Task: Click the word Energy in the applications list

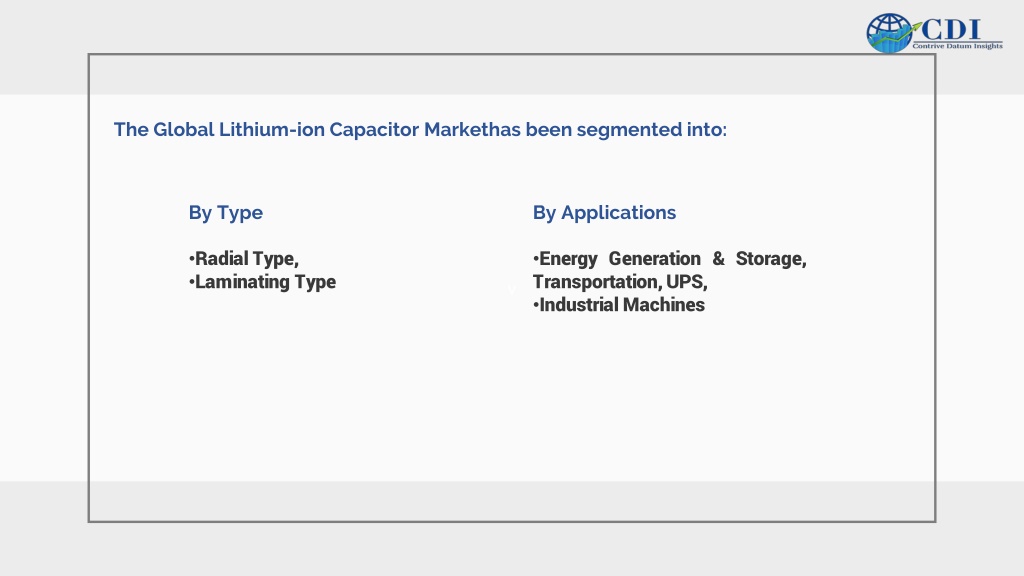Action: point(568,259)
